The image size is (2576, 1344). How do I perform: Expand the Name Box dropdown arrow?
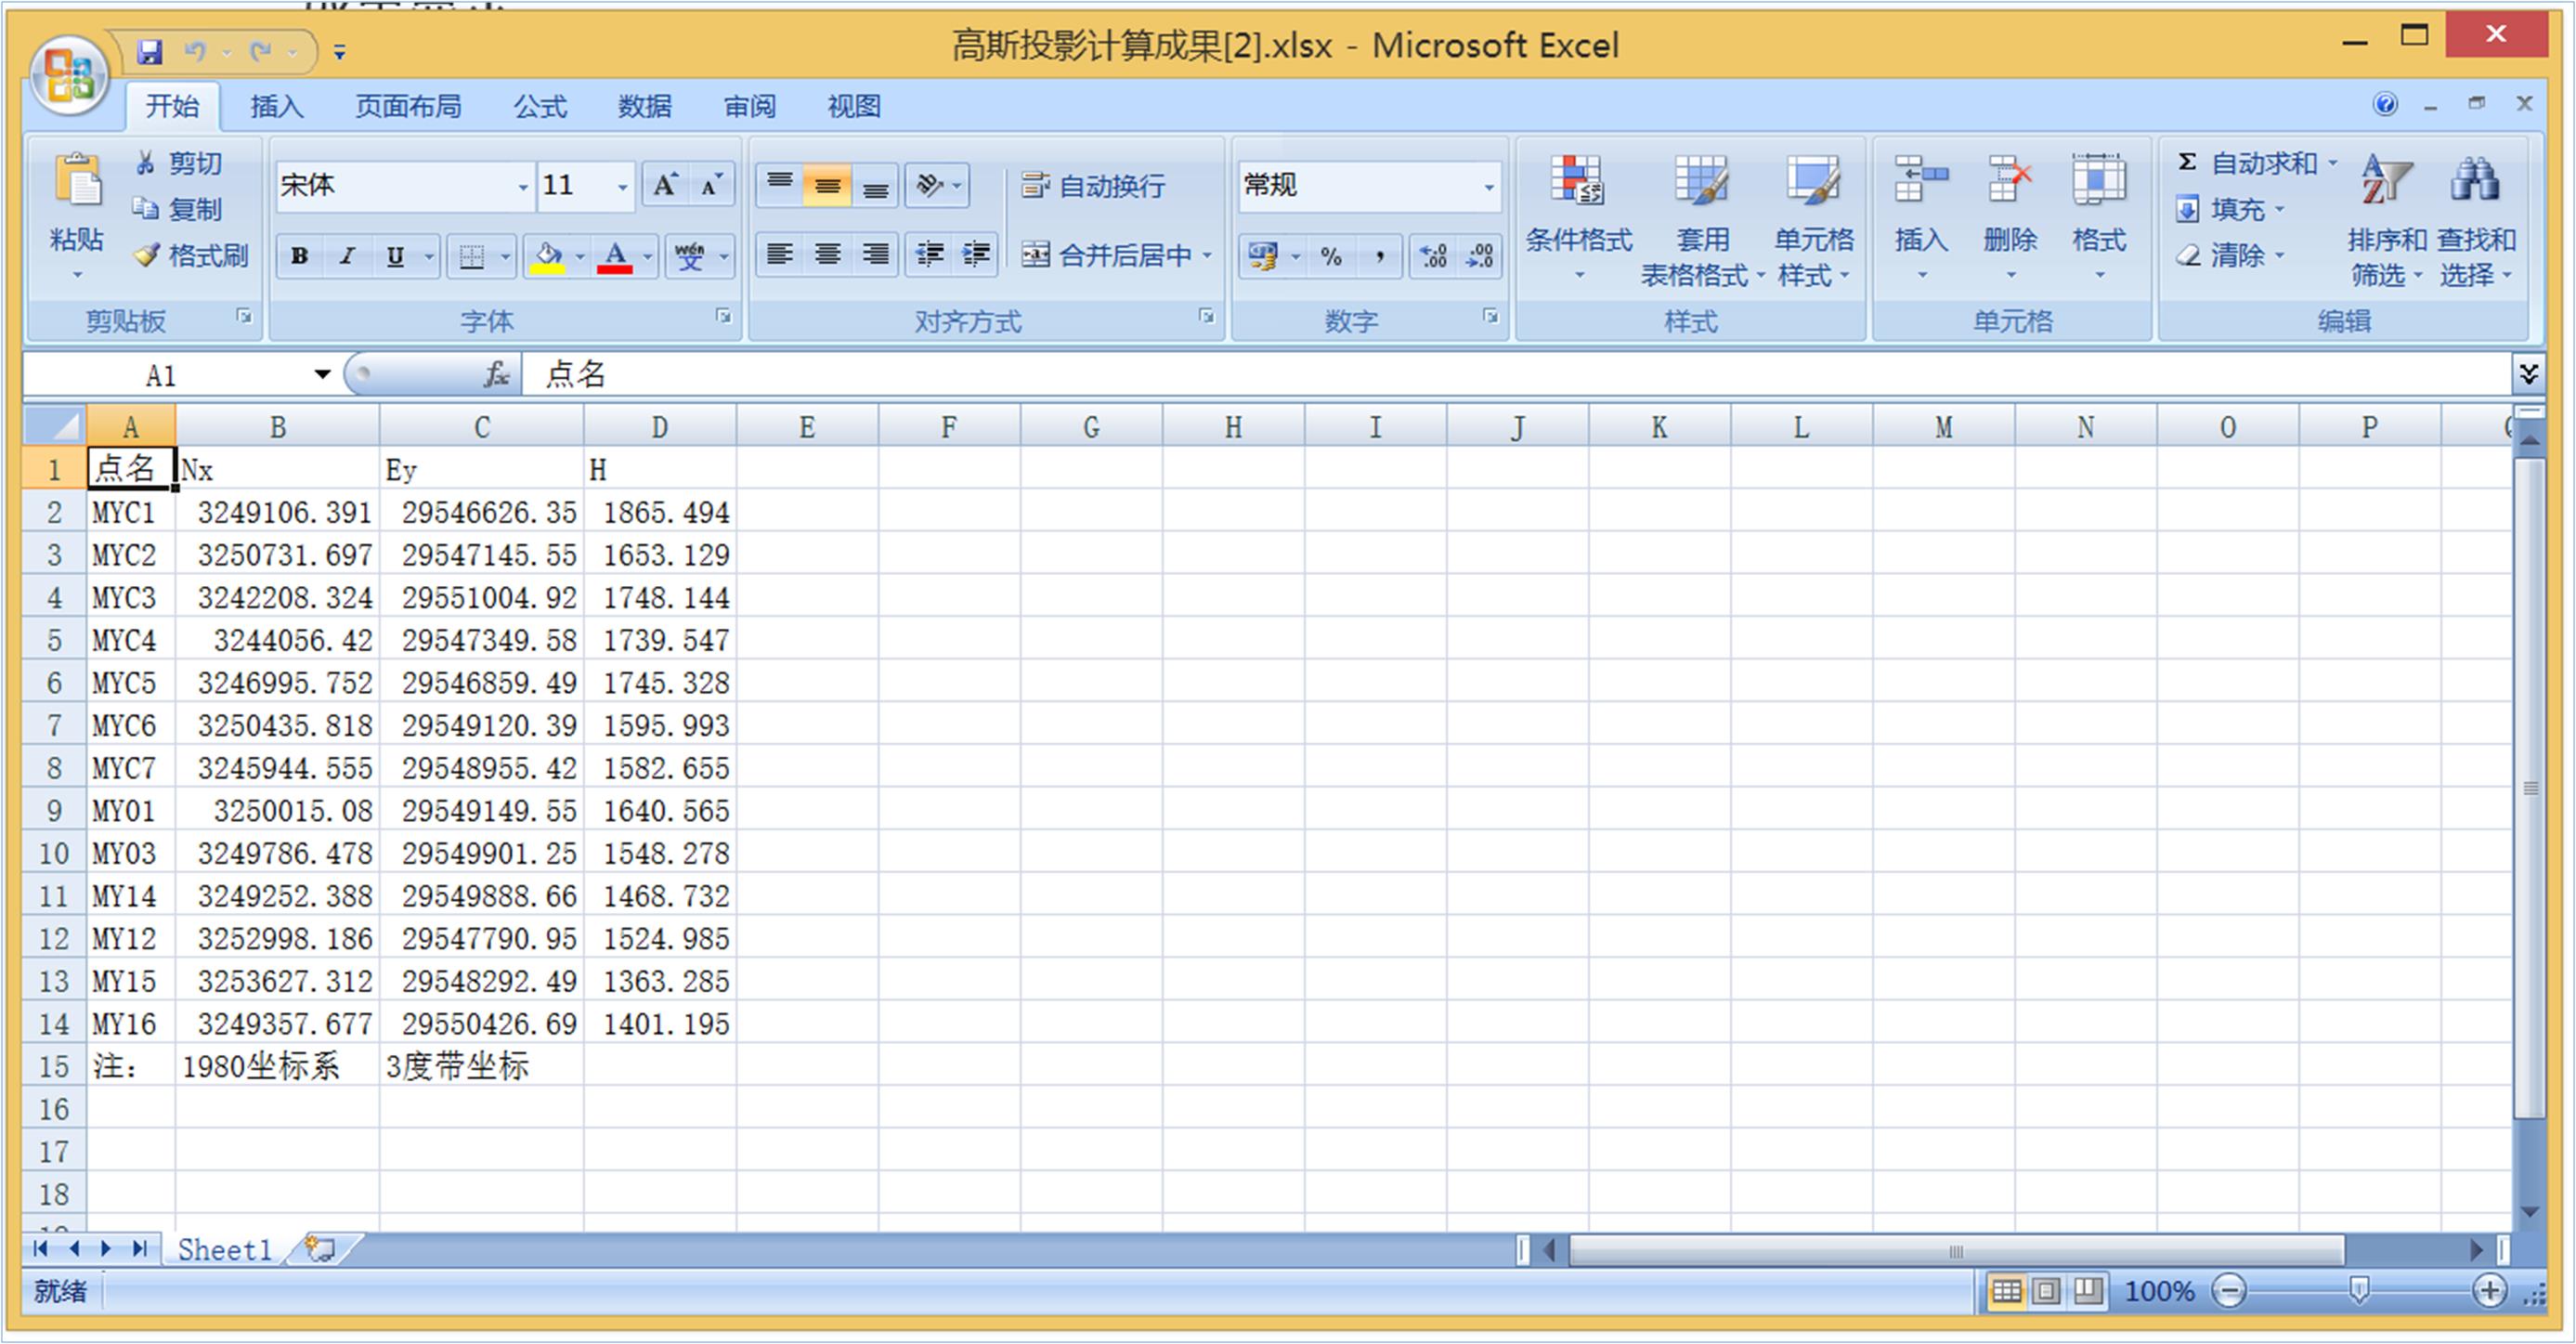pos(322,375)
